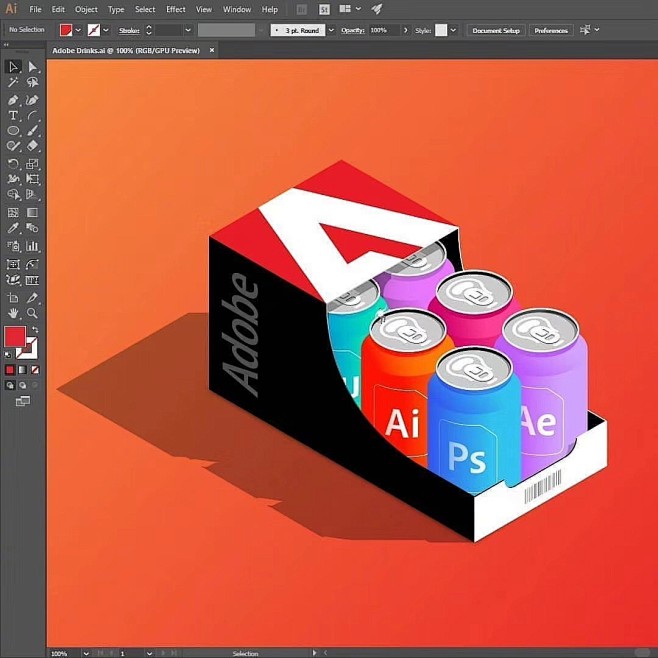Enable Draw Normal mode
Viewport: 658px width, 658px height.
10,385
